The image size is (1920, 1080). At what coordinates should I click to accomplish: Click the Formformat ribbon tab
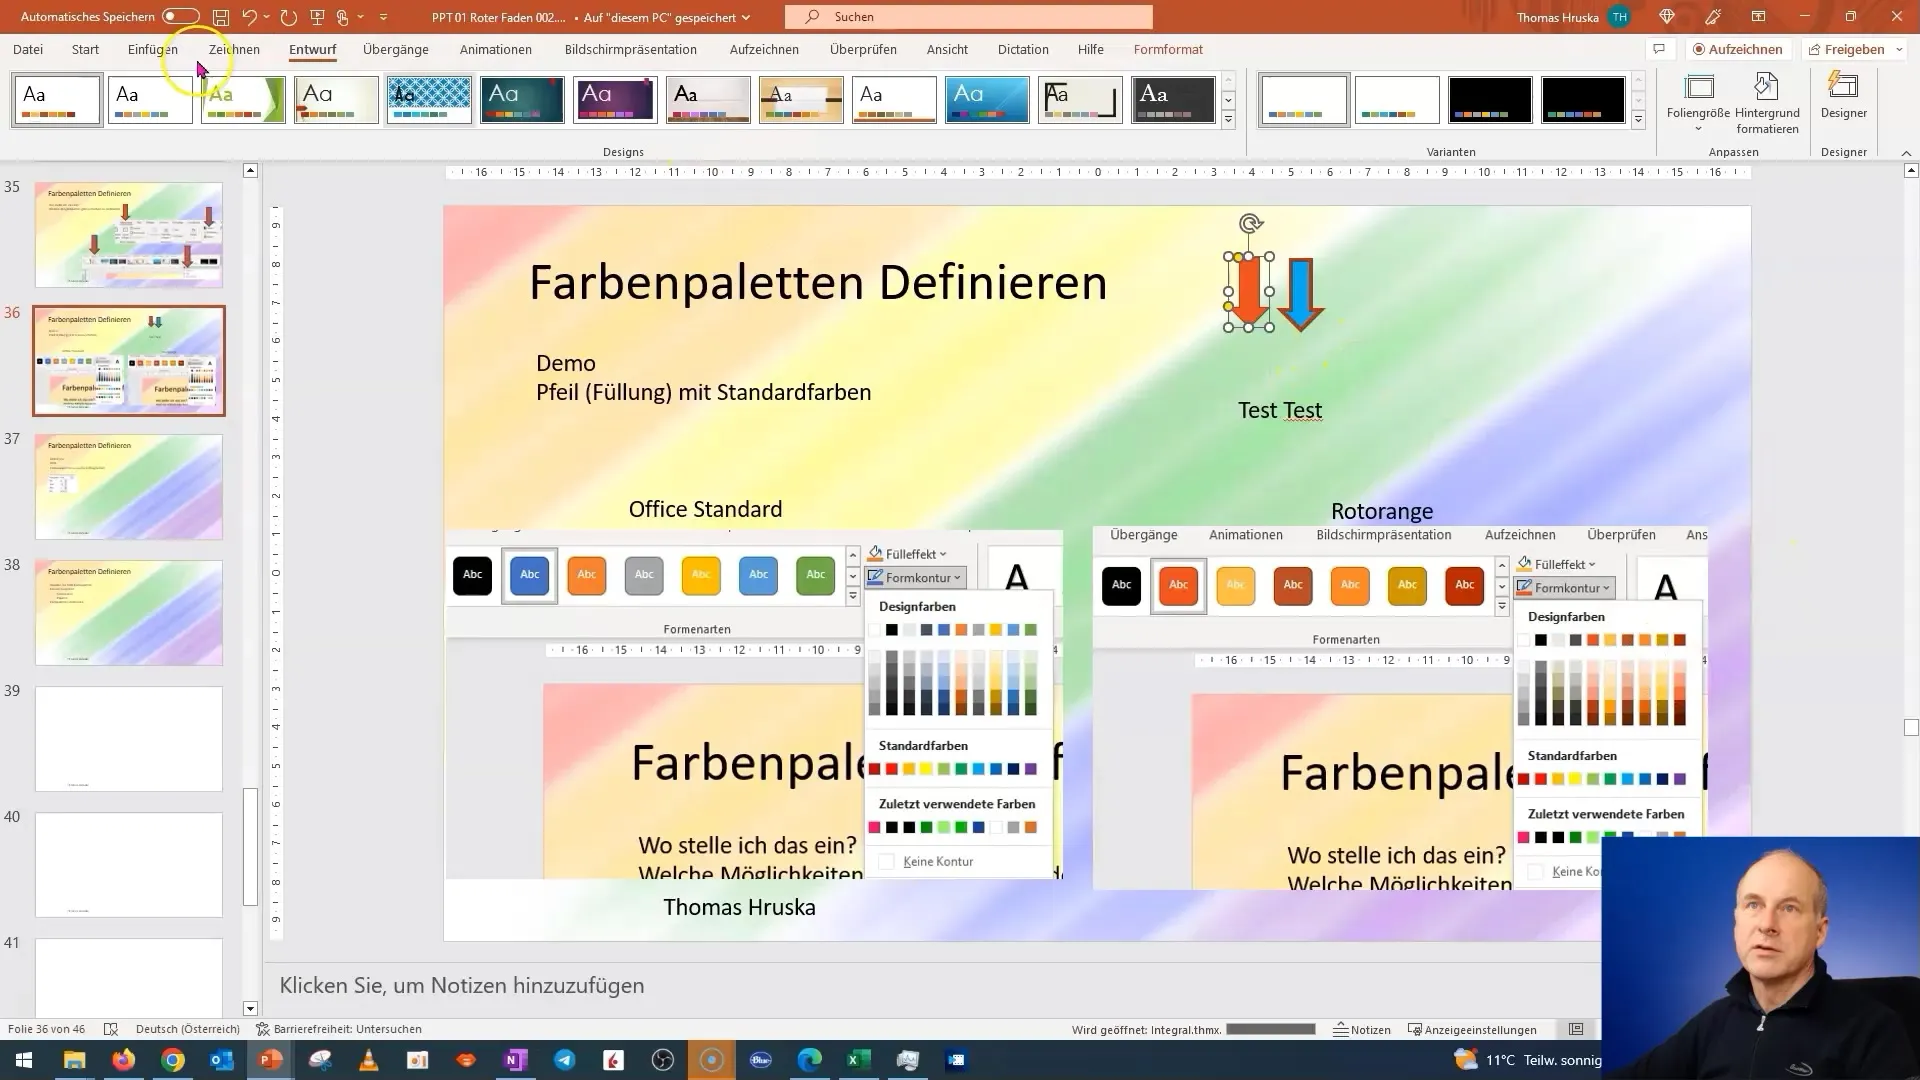click(1167, 49)
